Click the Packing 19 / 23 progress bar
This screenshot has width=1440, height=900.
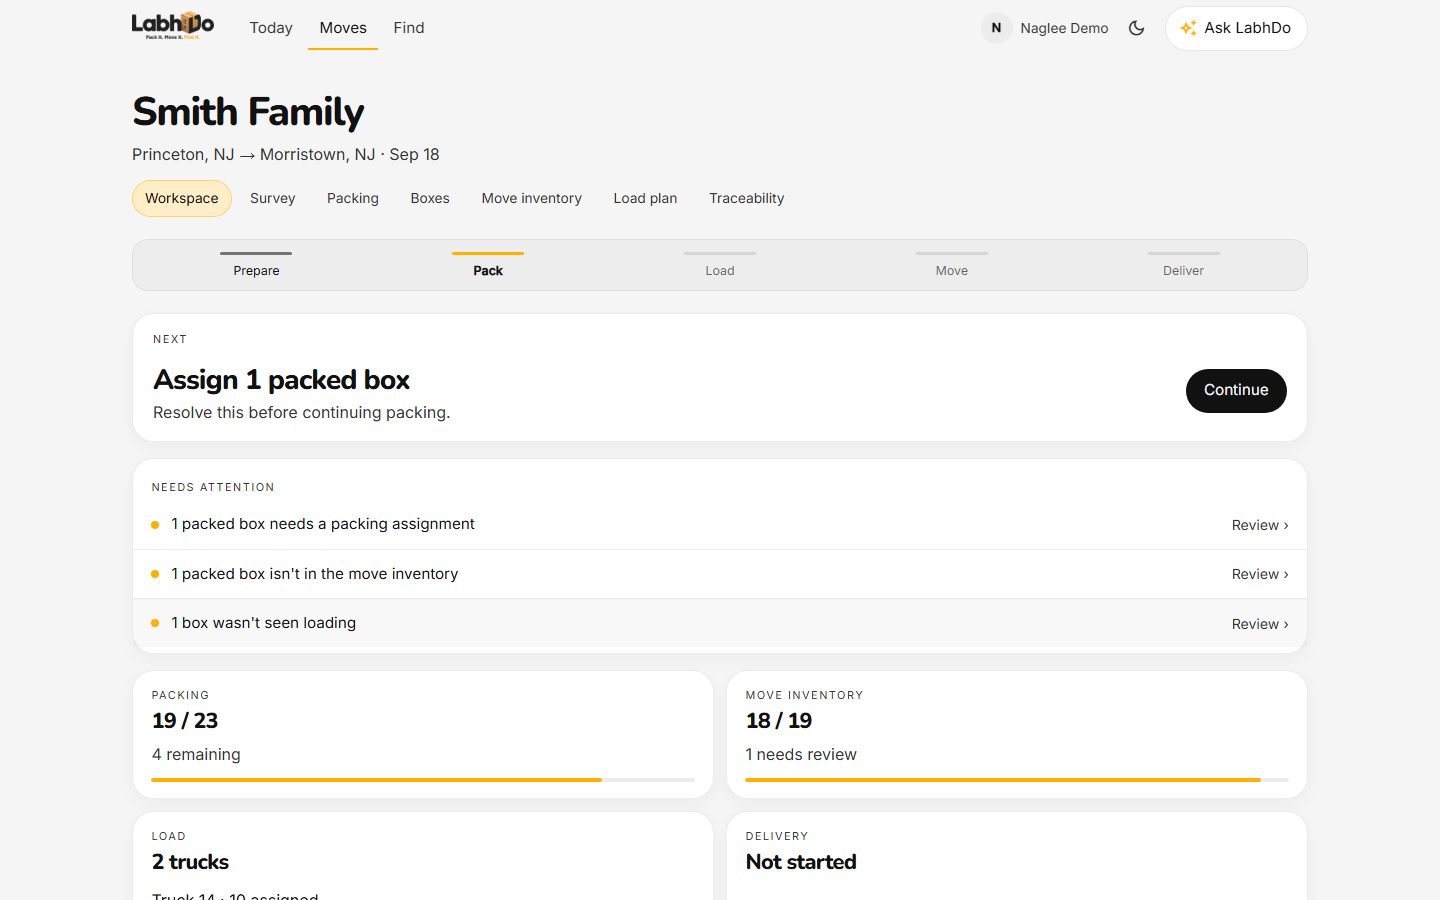[x=423, y=779]
